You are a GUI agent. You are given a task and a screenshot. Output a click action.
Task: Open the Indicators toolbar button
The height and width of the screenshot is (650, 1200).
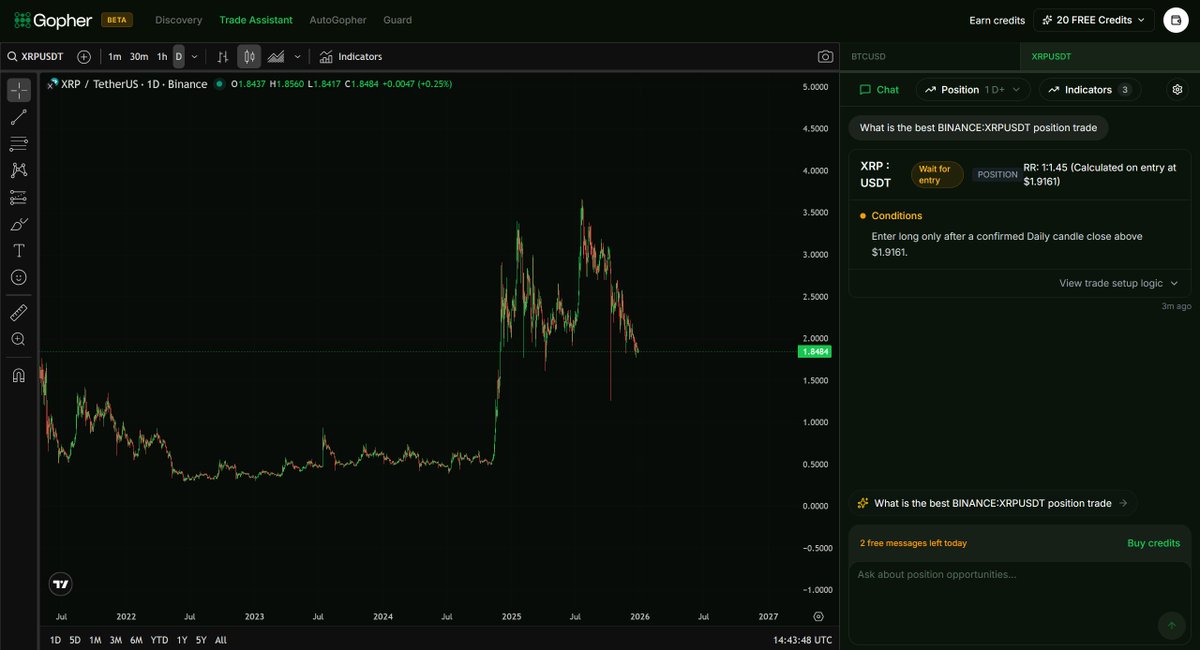(351, 57)
